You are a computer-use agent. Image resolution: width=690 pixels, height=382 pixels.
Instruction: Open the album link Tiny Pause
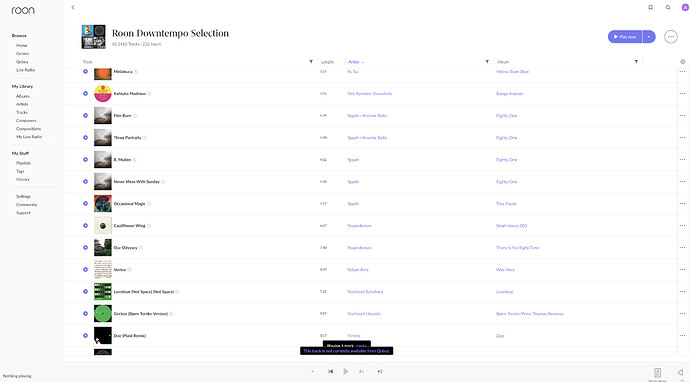(x=506, y=204)
